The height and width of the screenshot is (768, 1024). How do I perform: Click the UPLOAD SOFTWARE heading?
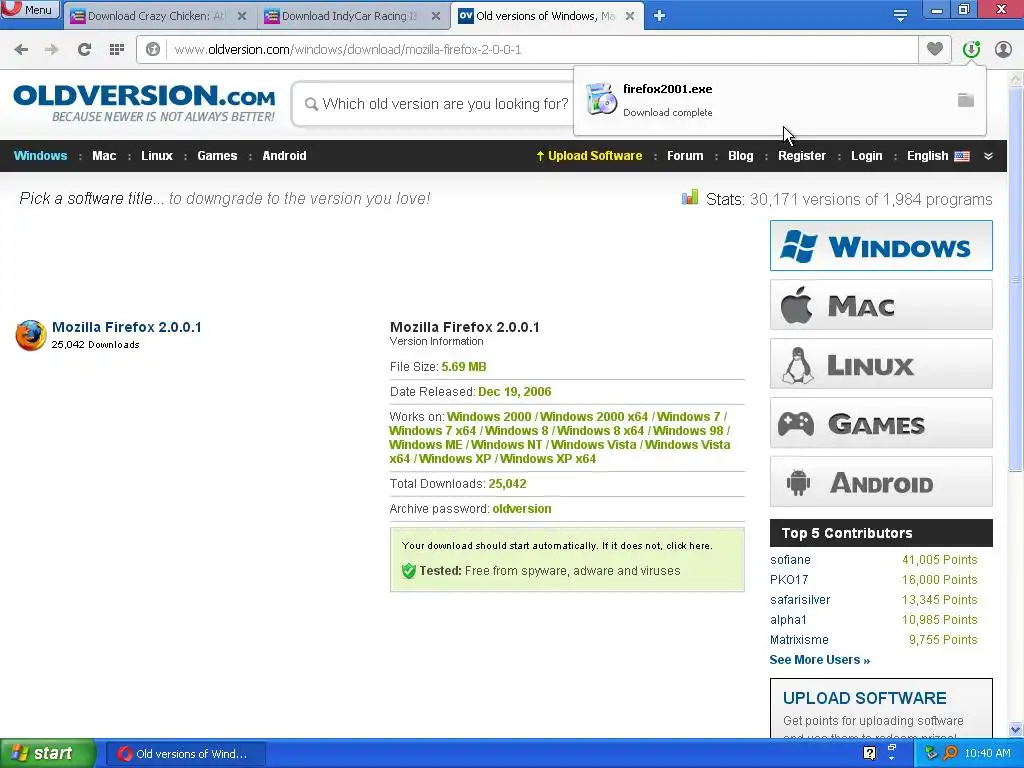coord(865,698)
